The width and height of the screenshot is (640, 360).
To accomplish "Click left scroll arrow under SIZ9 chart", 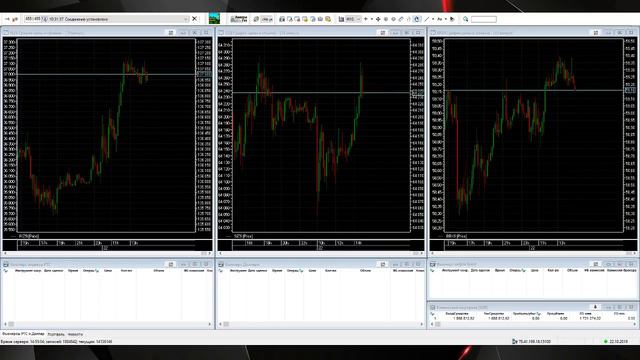I will pos(220,253).
